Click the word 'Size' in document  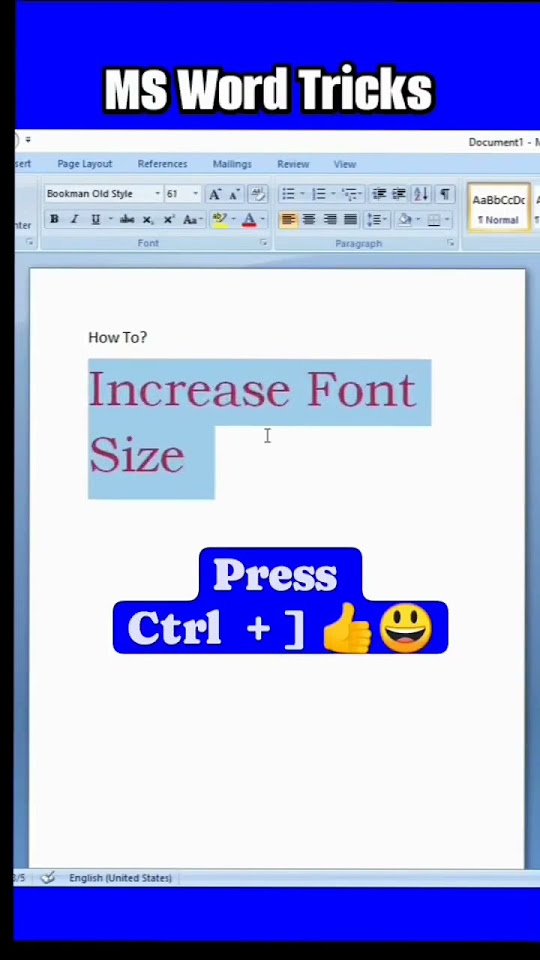point(137,455)
